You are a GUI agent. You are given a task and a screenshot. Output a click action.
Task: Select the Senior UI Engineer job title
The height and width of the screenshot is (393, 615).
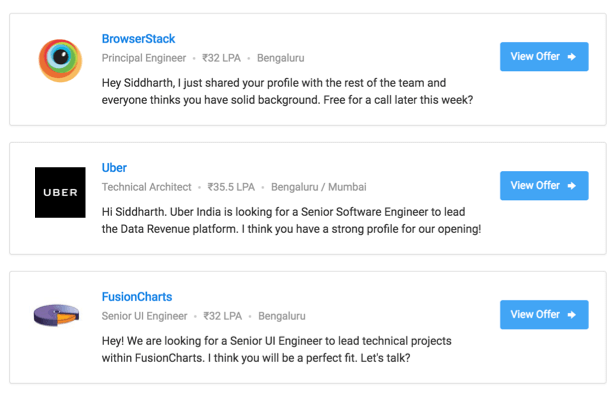click(144, 316)
